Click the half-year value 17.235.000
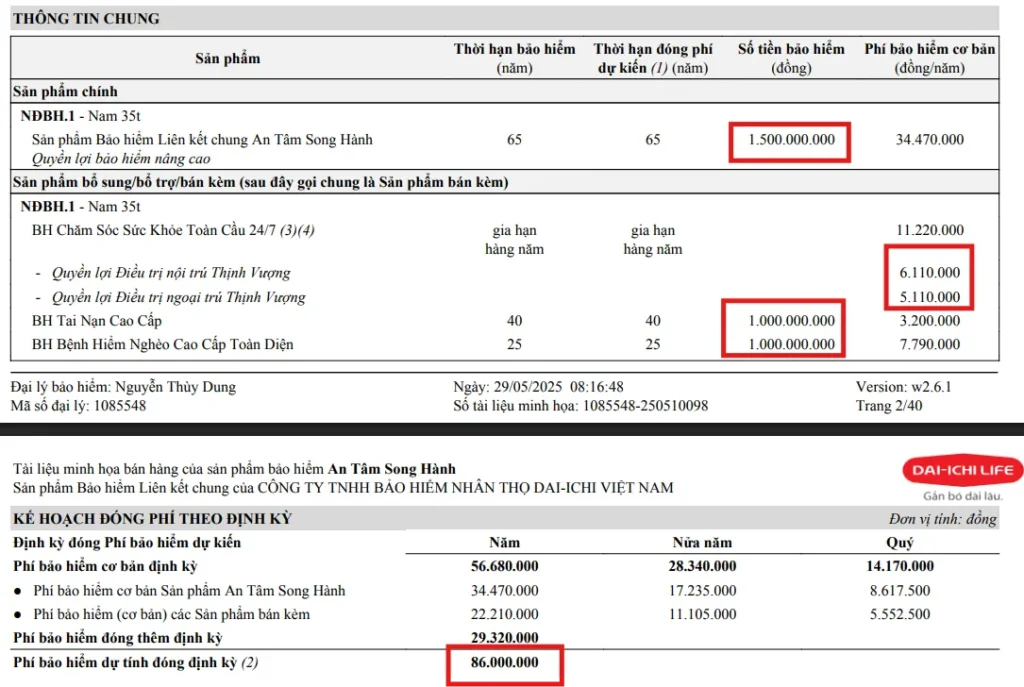Screen dimensions: 1024x687 (702, 590)
